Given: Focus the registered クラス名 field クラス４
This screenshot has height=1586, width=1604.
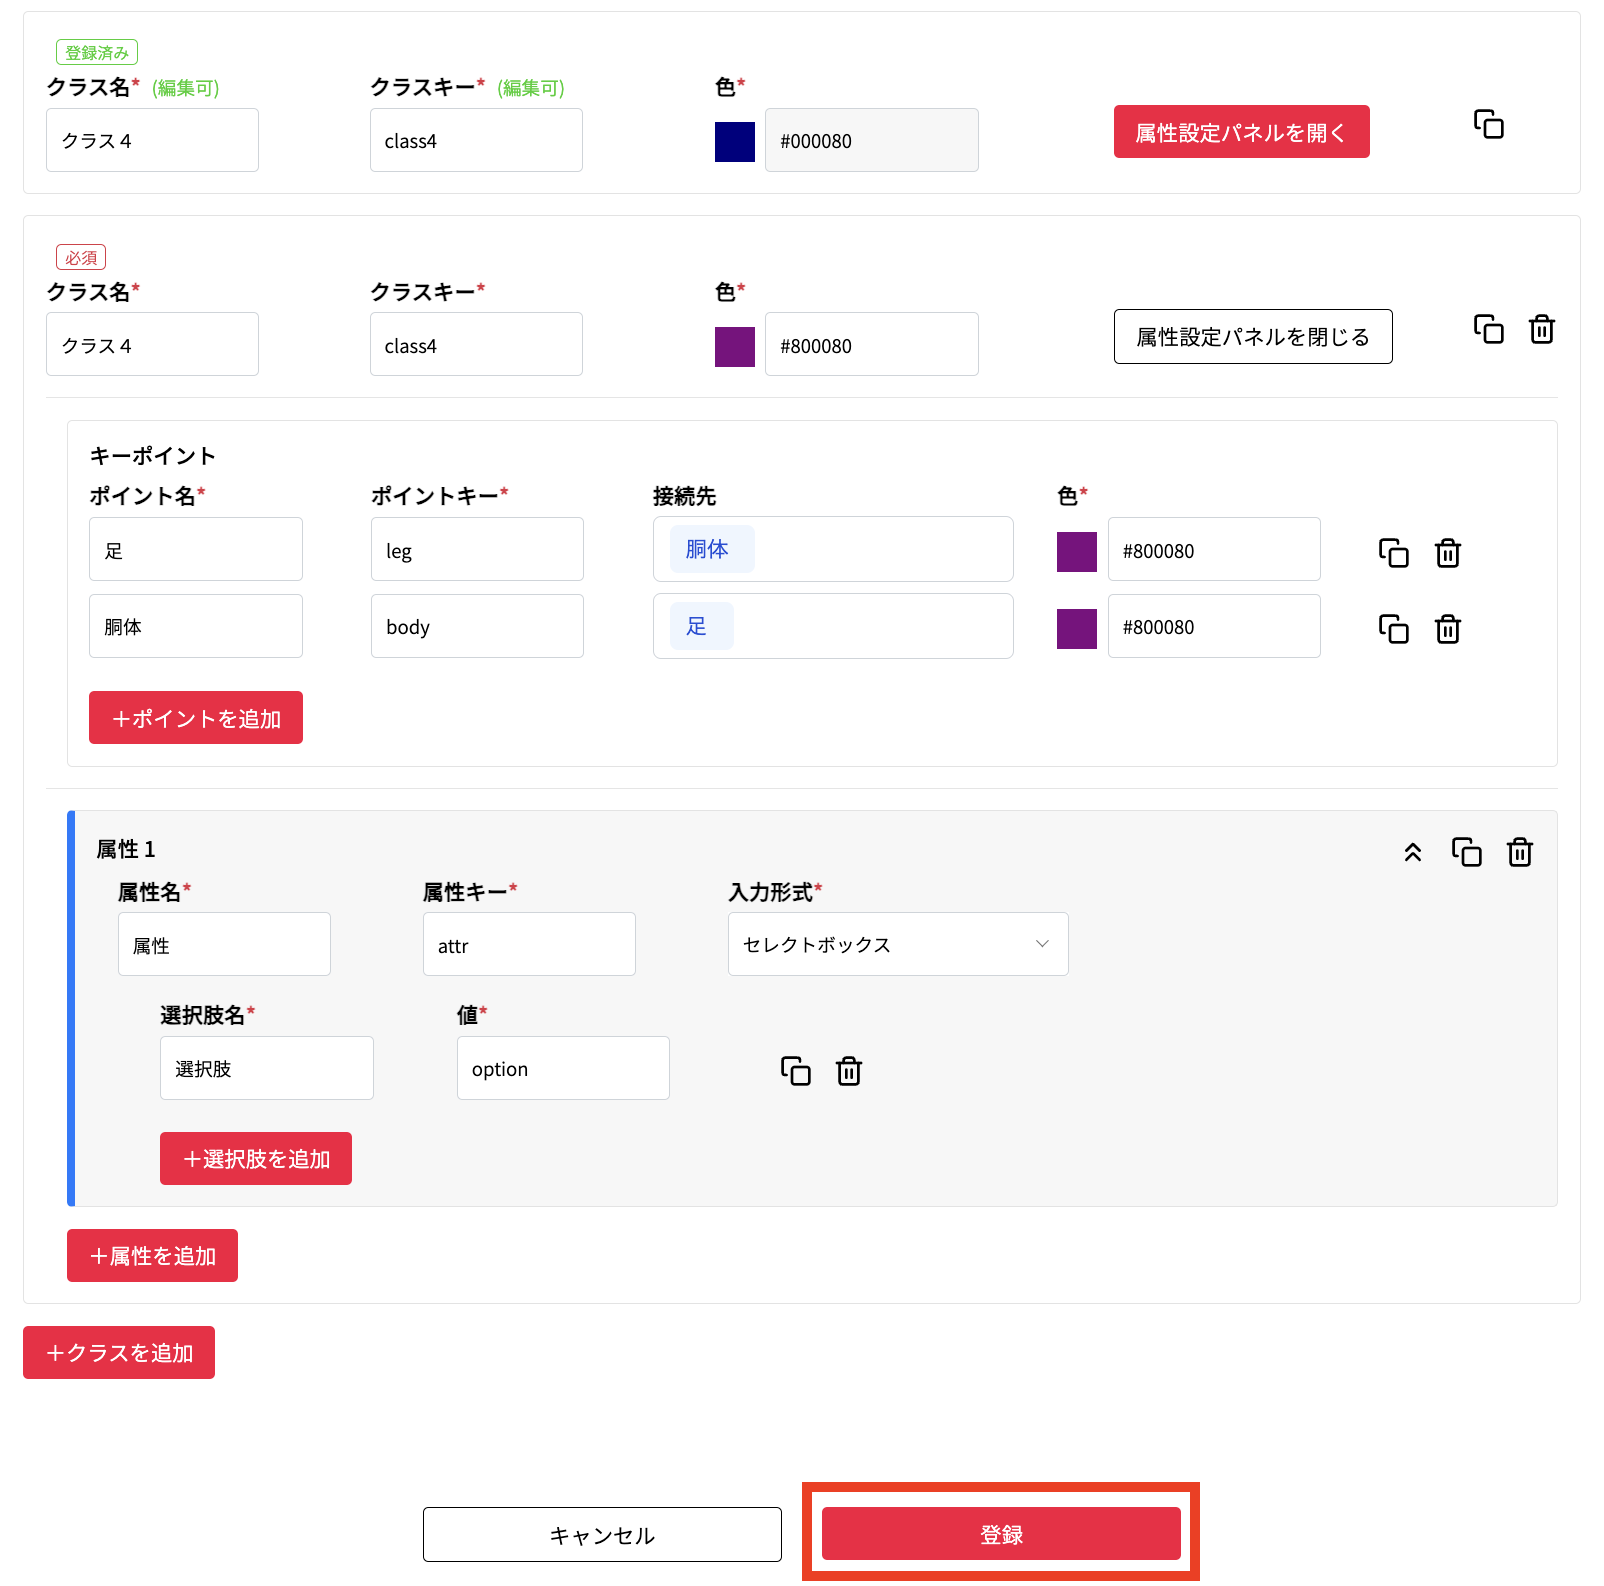Looking at the screenshot, I should pos(152,140).
